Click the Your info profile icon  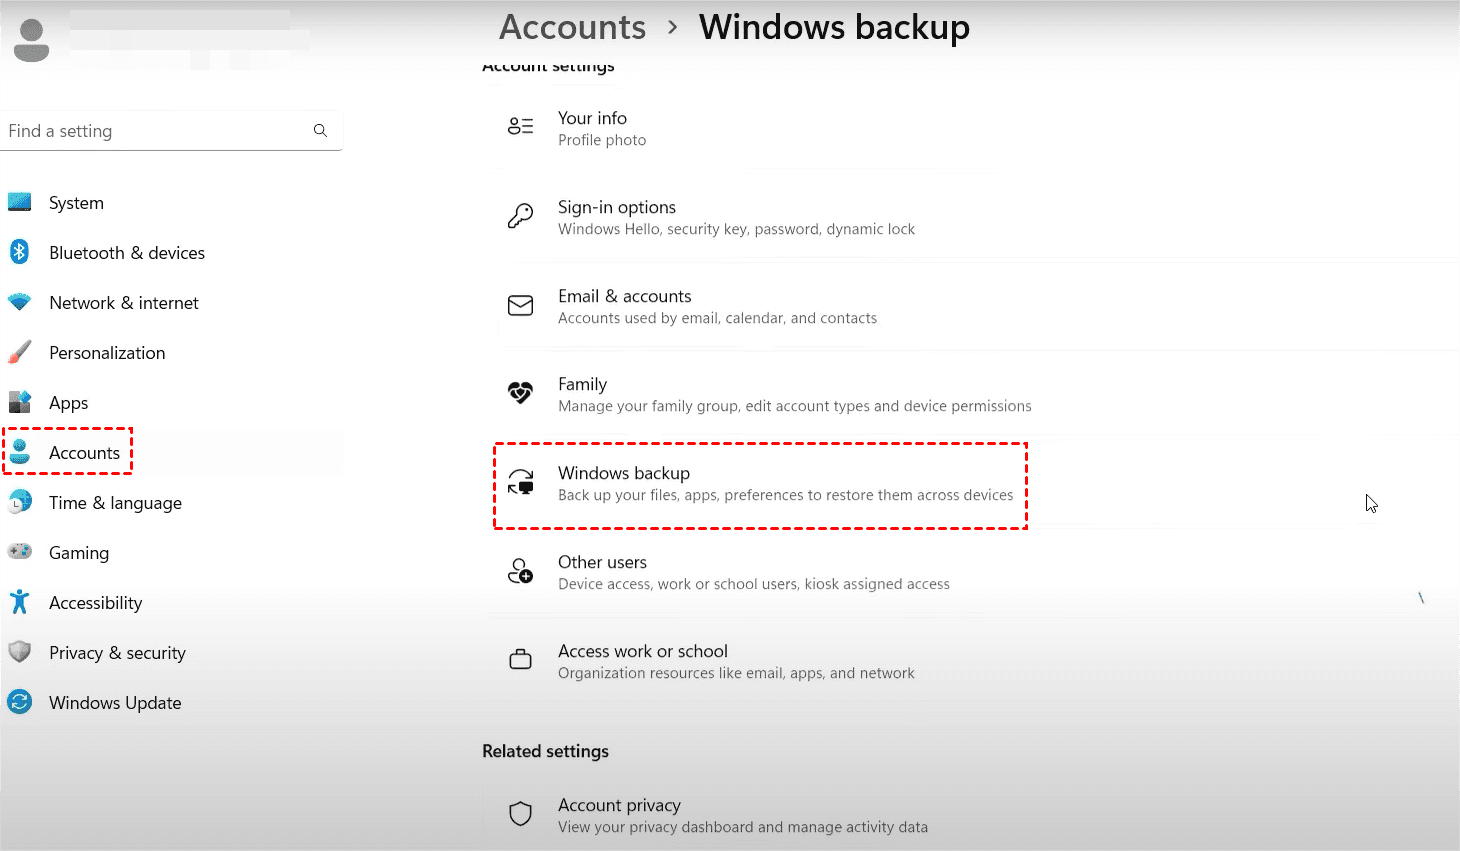[x=520, y=127]
